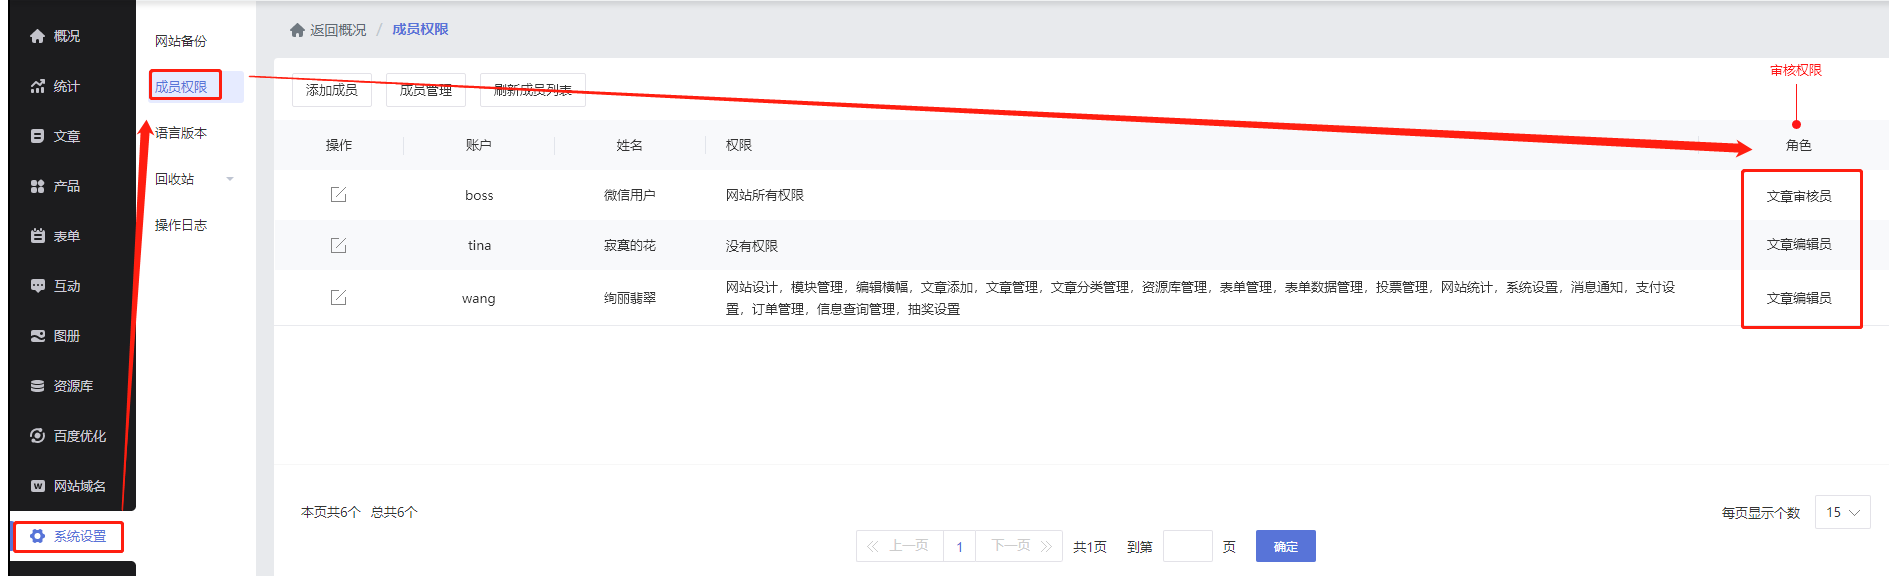Screen dimensions: 1889x576
Task: Click the 成员权限 breadcrumb item
Action: [420, 30]
